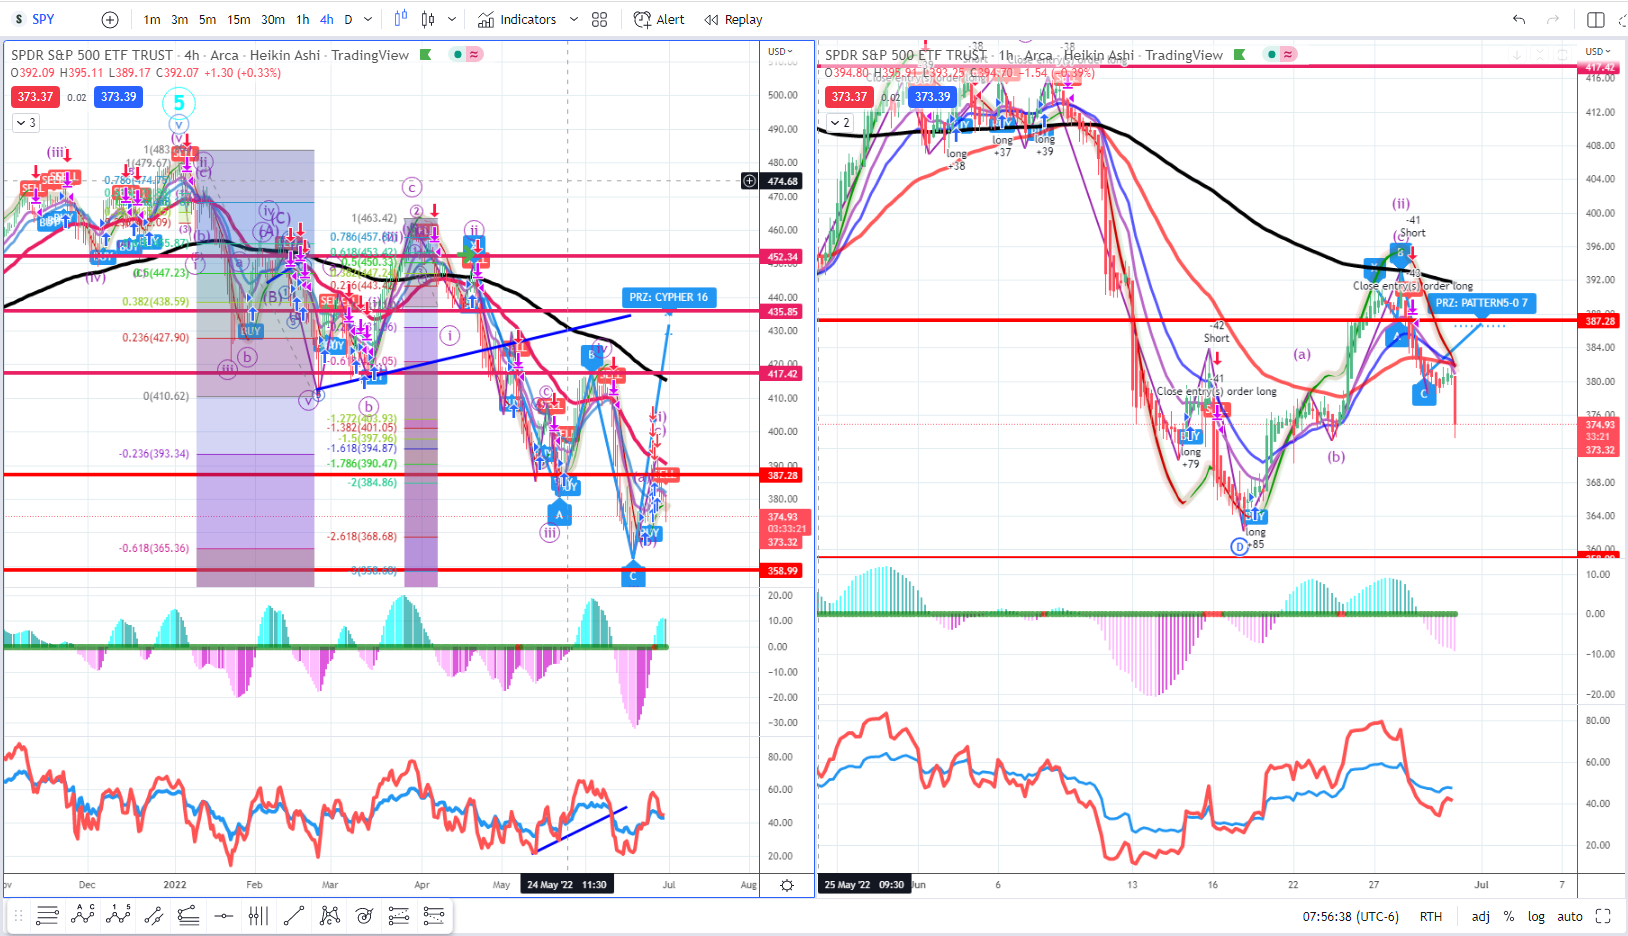Select the XABCD pattern drawing tool
Screen dimensions: 1628x936
coord(329,915)
